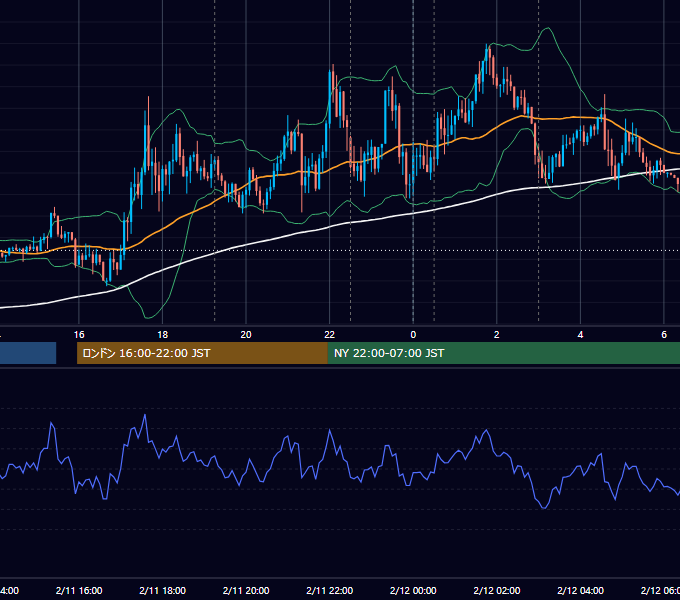The height and width of the screenshot is (600, 680).
Task: Select the blue session bar before ロンドン
Action: click(x=28, y=353)
